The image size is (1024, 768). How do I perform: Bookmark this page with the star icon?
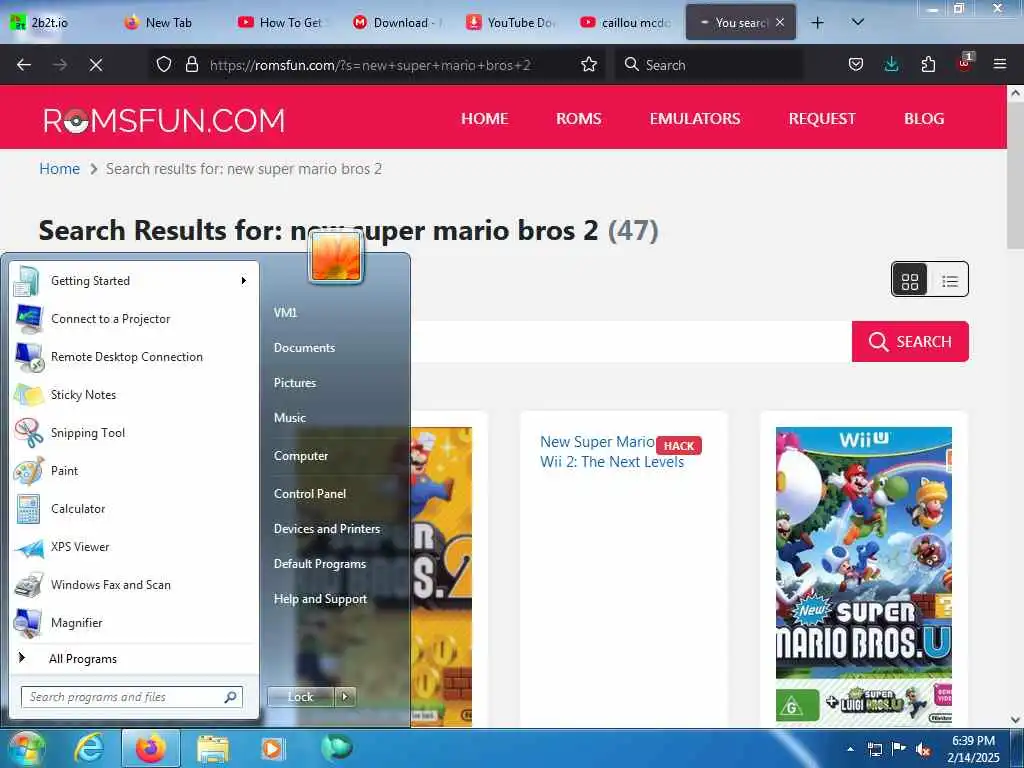click(x=589, y=65)
